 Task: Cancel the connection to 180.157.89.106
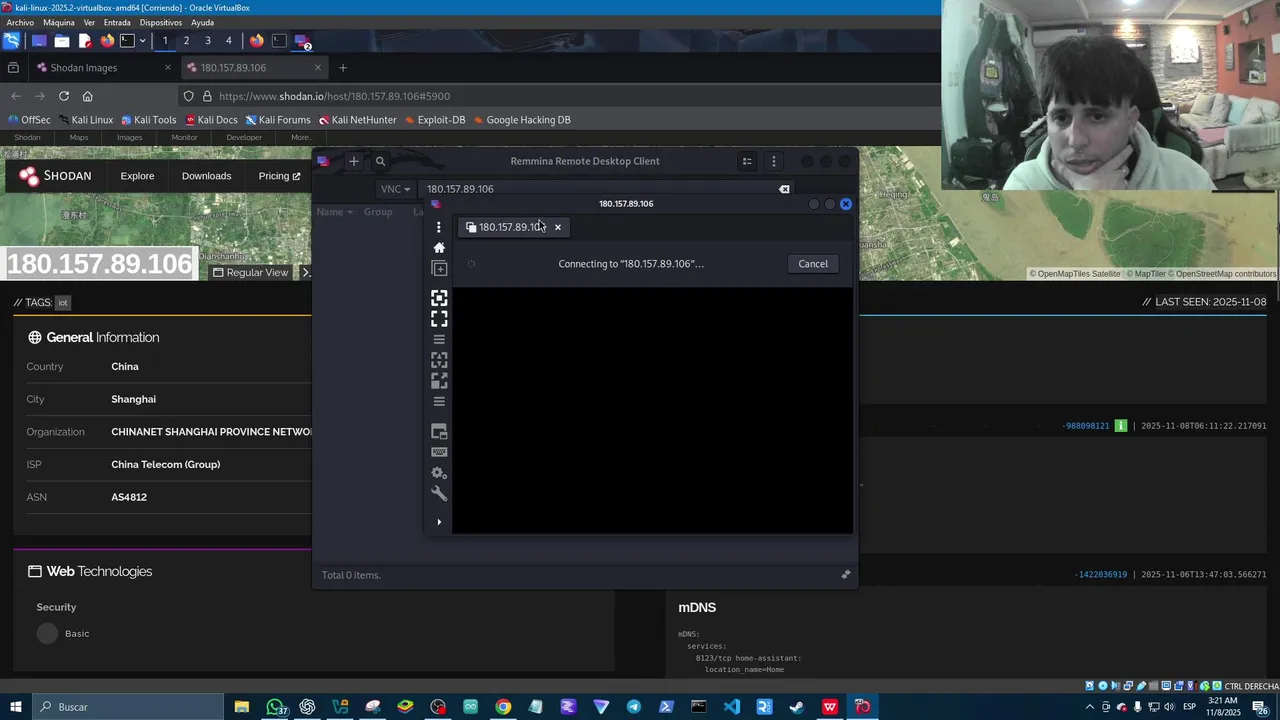point(813,264)
